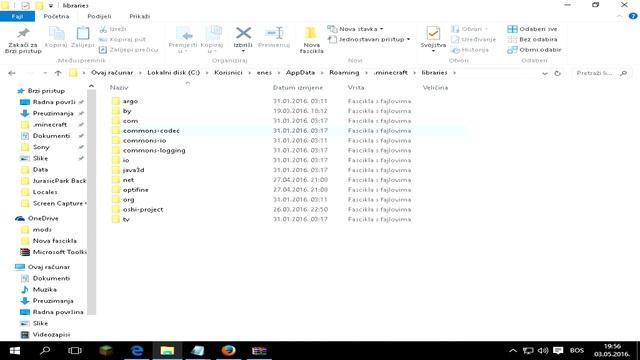Sort by Datum izmjene column header
Viewport: 640px width, 360px height.
(298, 87)
